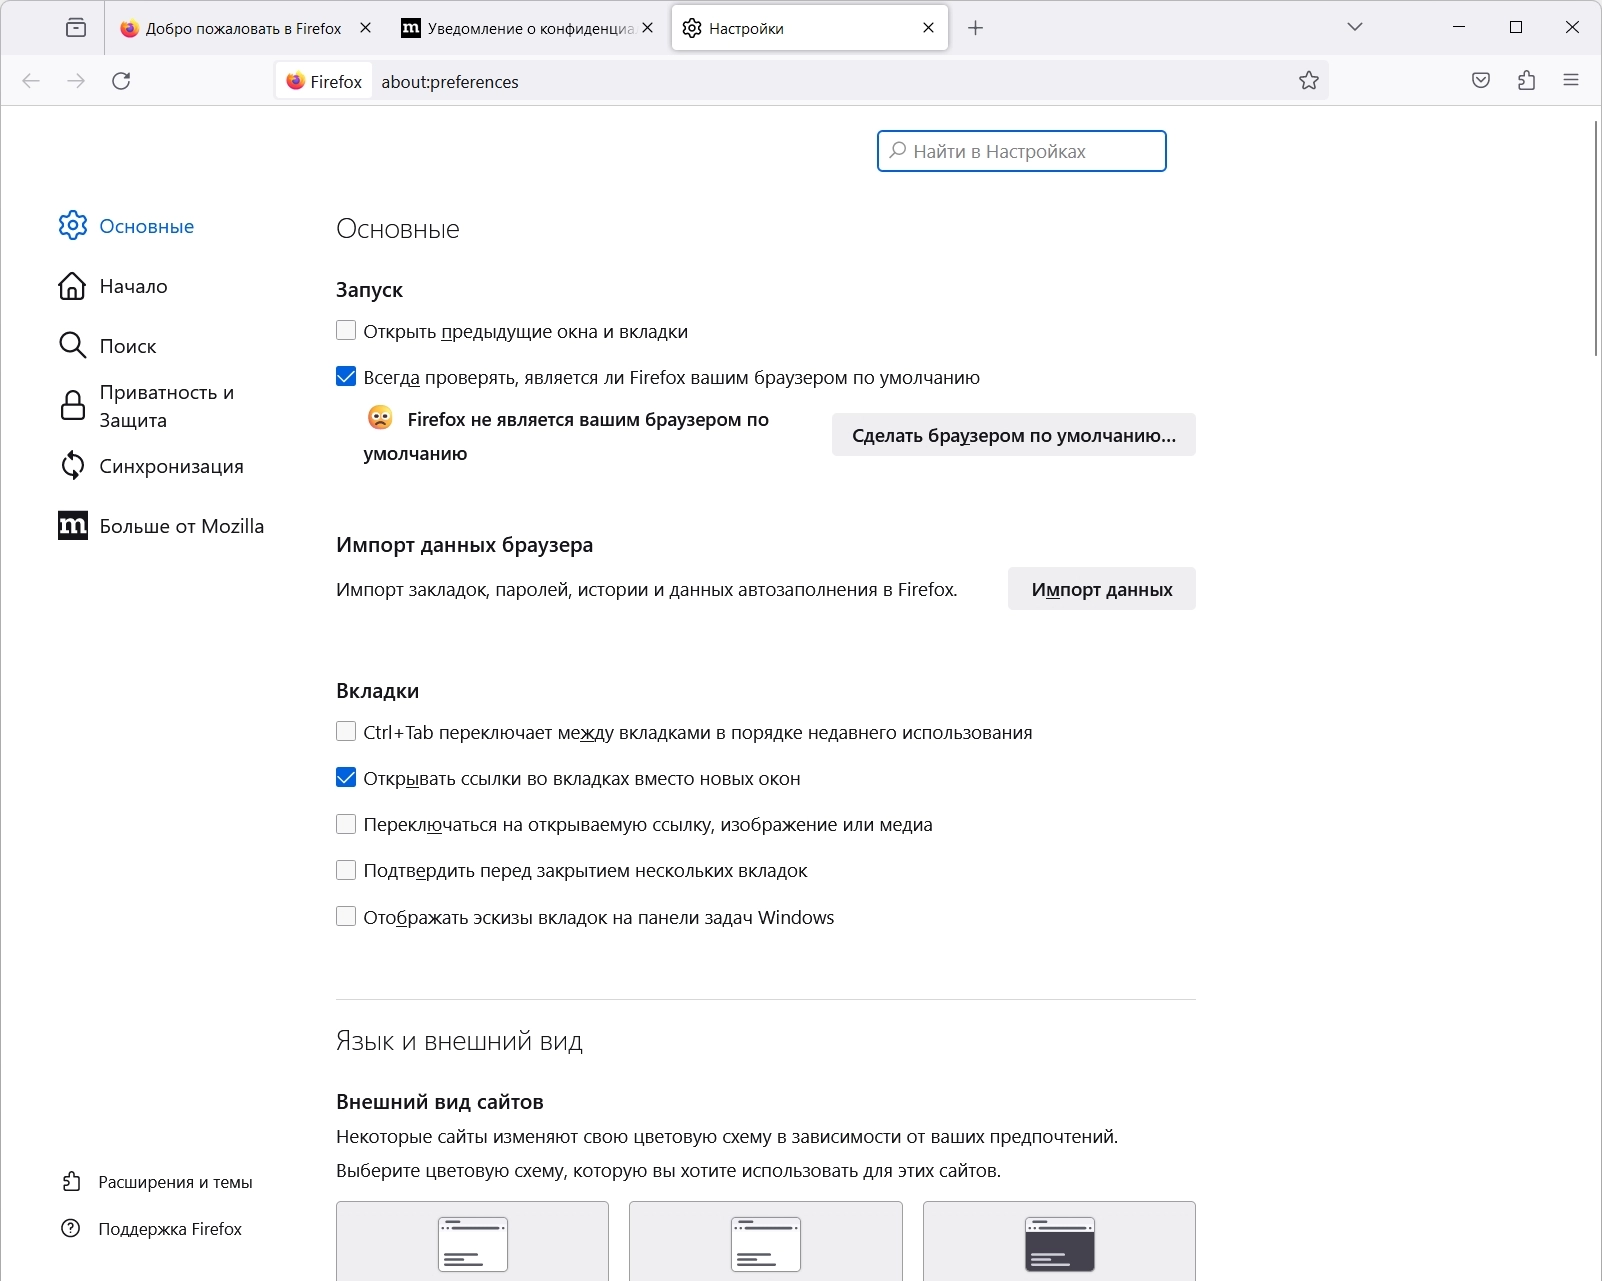1602x1281 pixels.
Task: Enable Открыть предыдущие окна и вкладки checkbox
Action: coord(346,331)
